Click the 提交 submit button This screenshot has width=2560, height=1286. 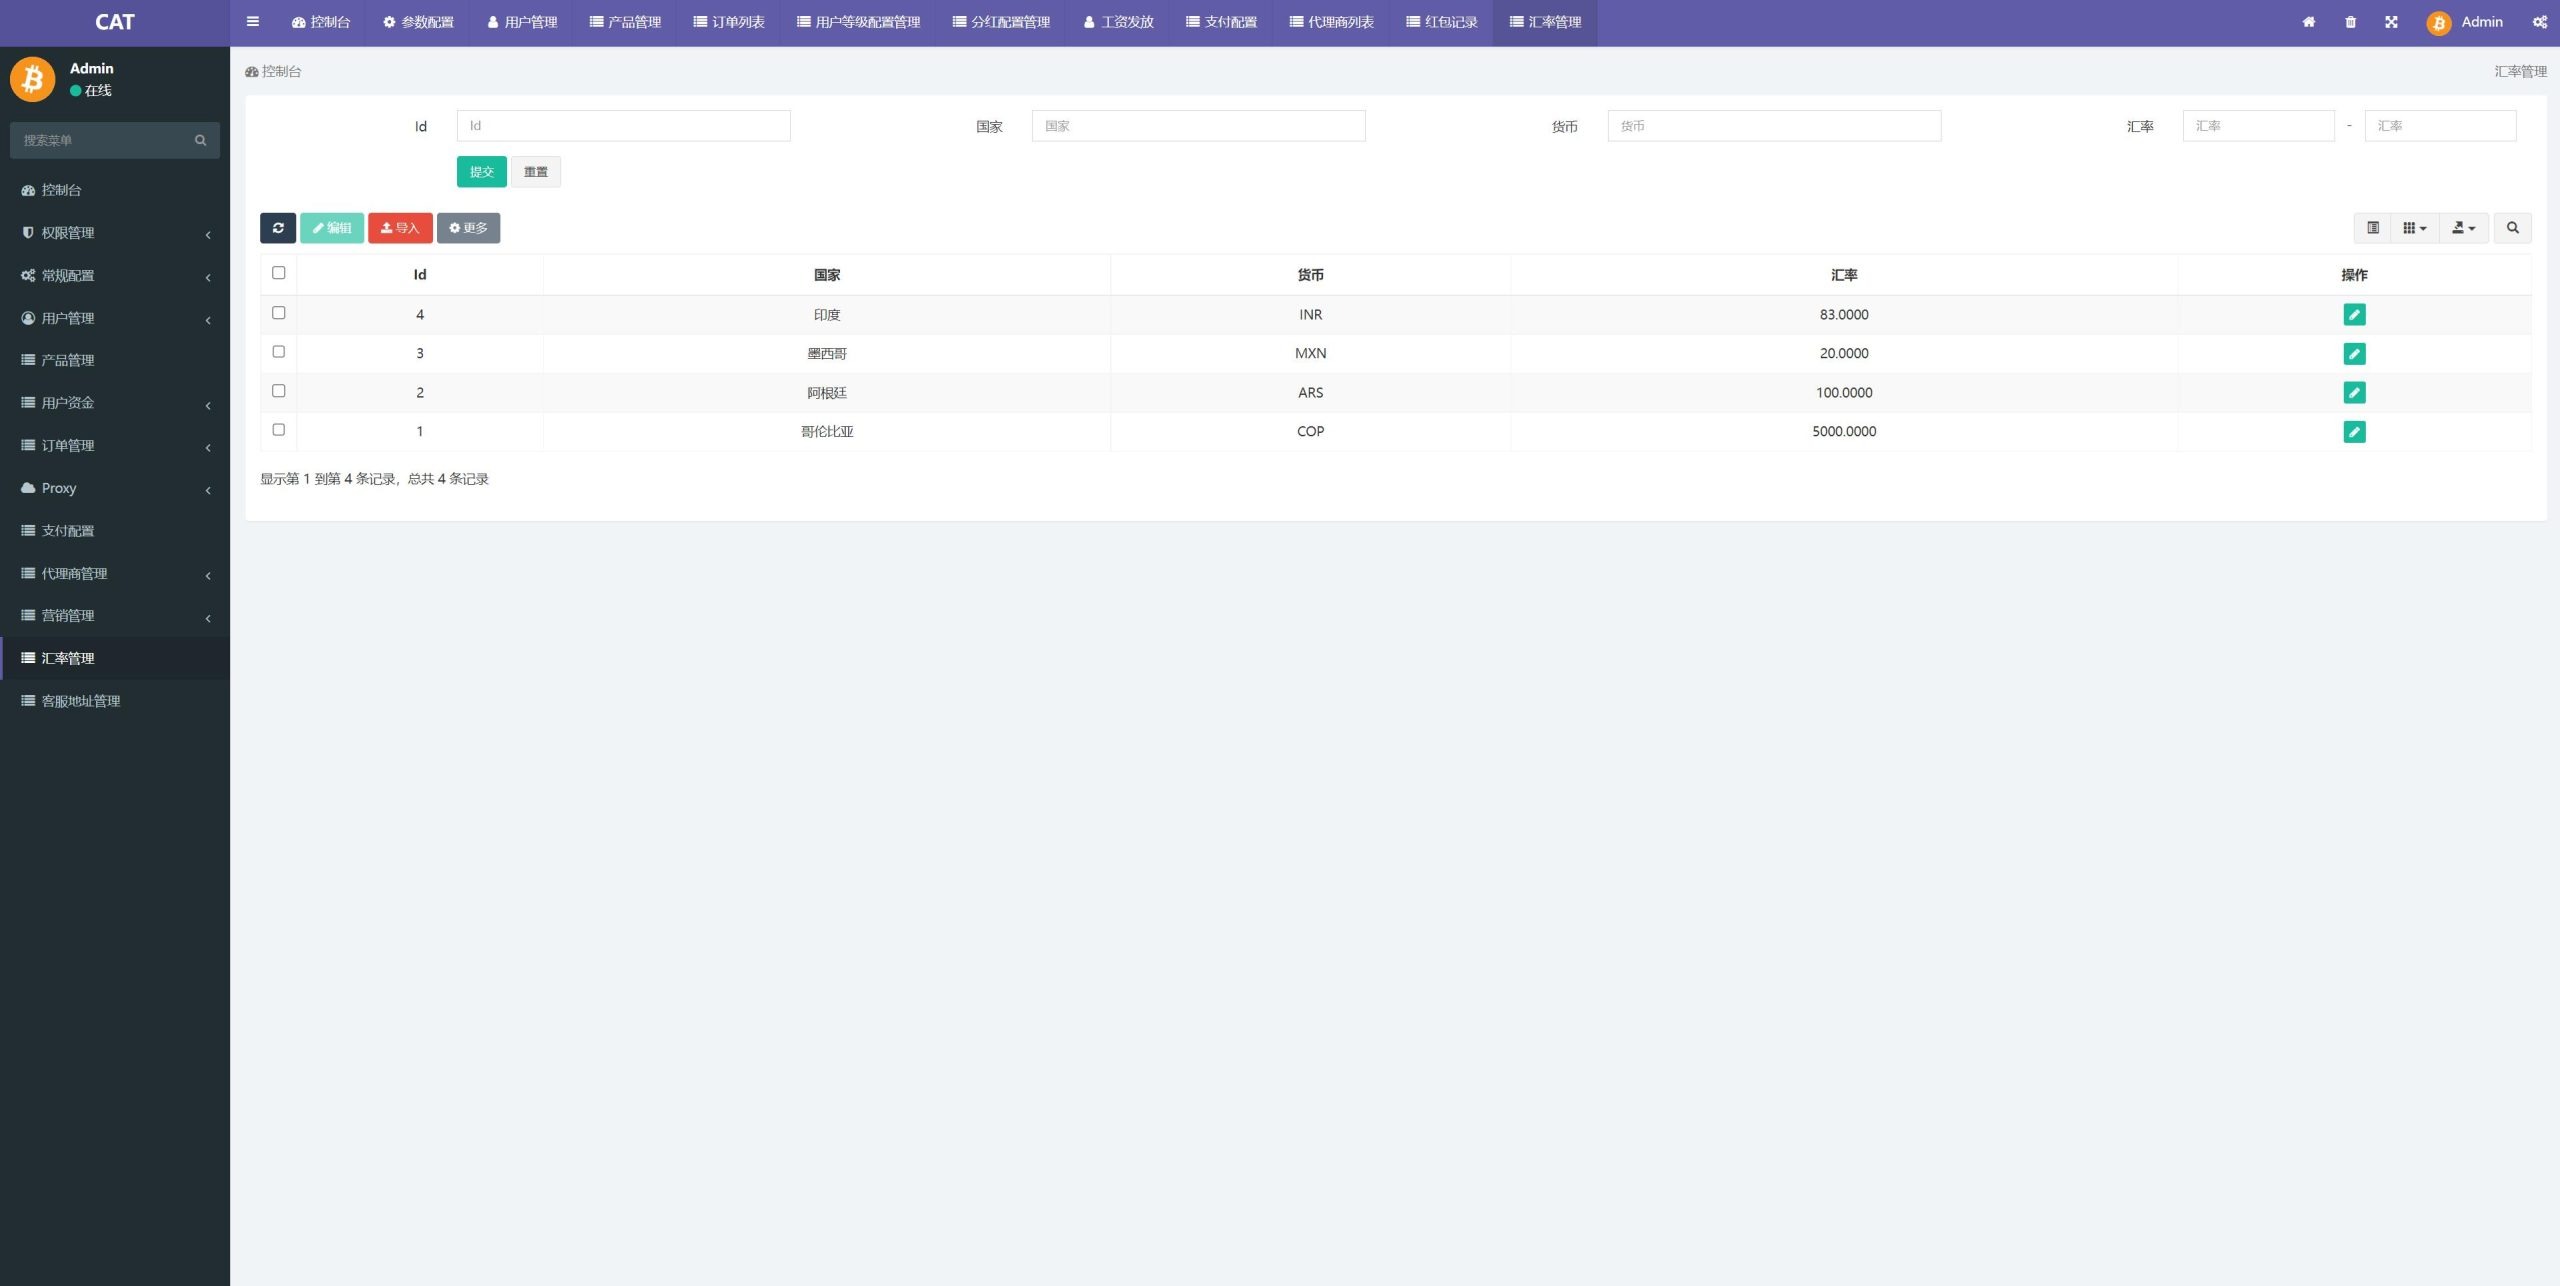482,171
